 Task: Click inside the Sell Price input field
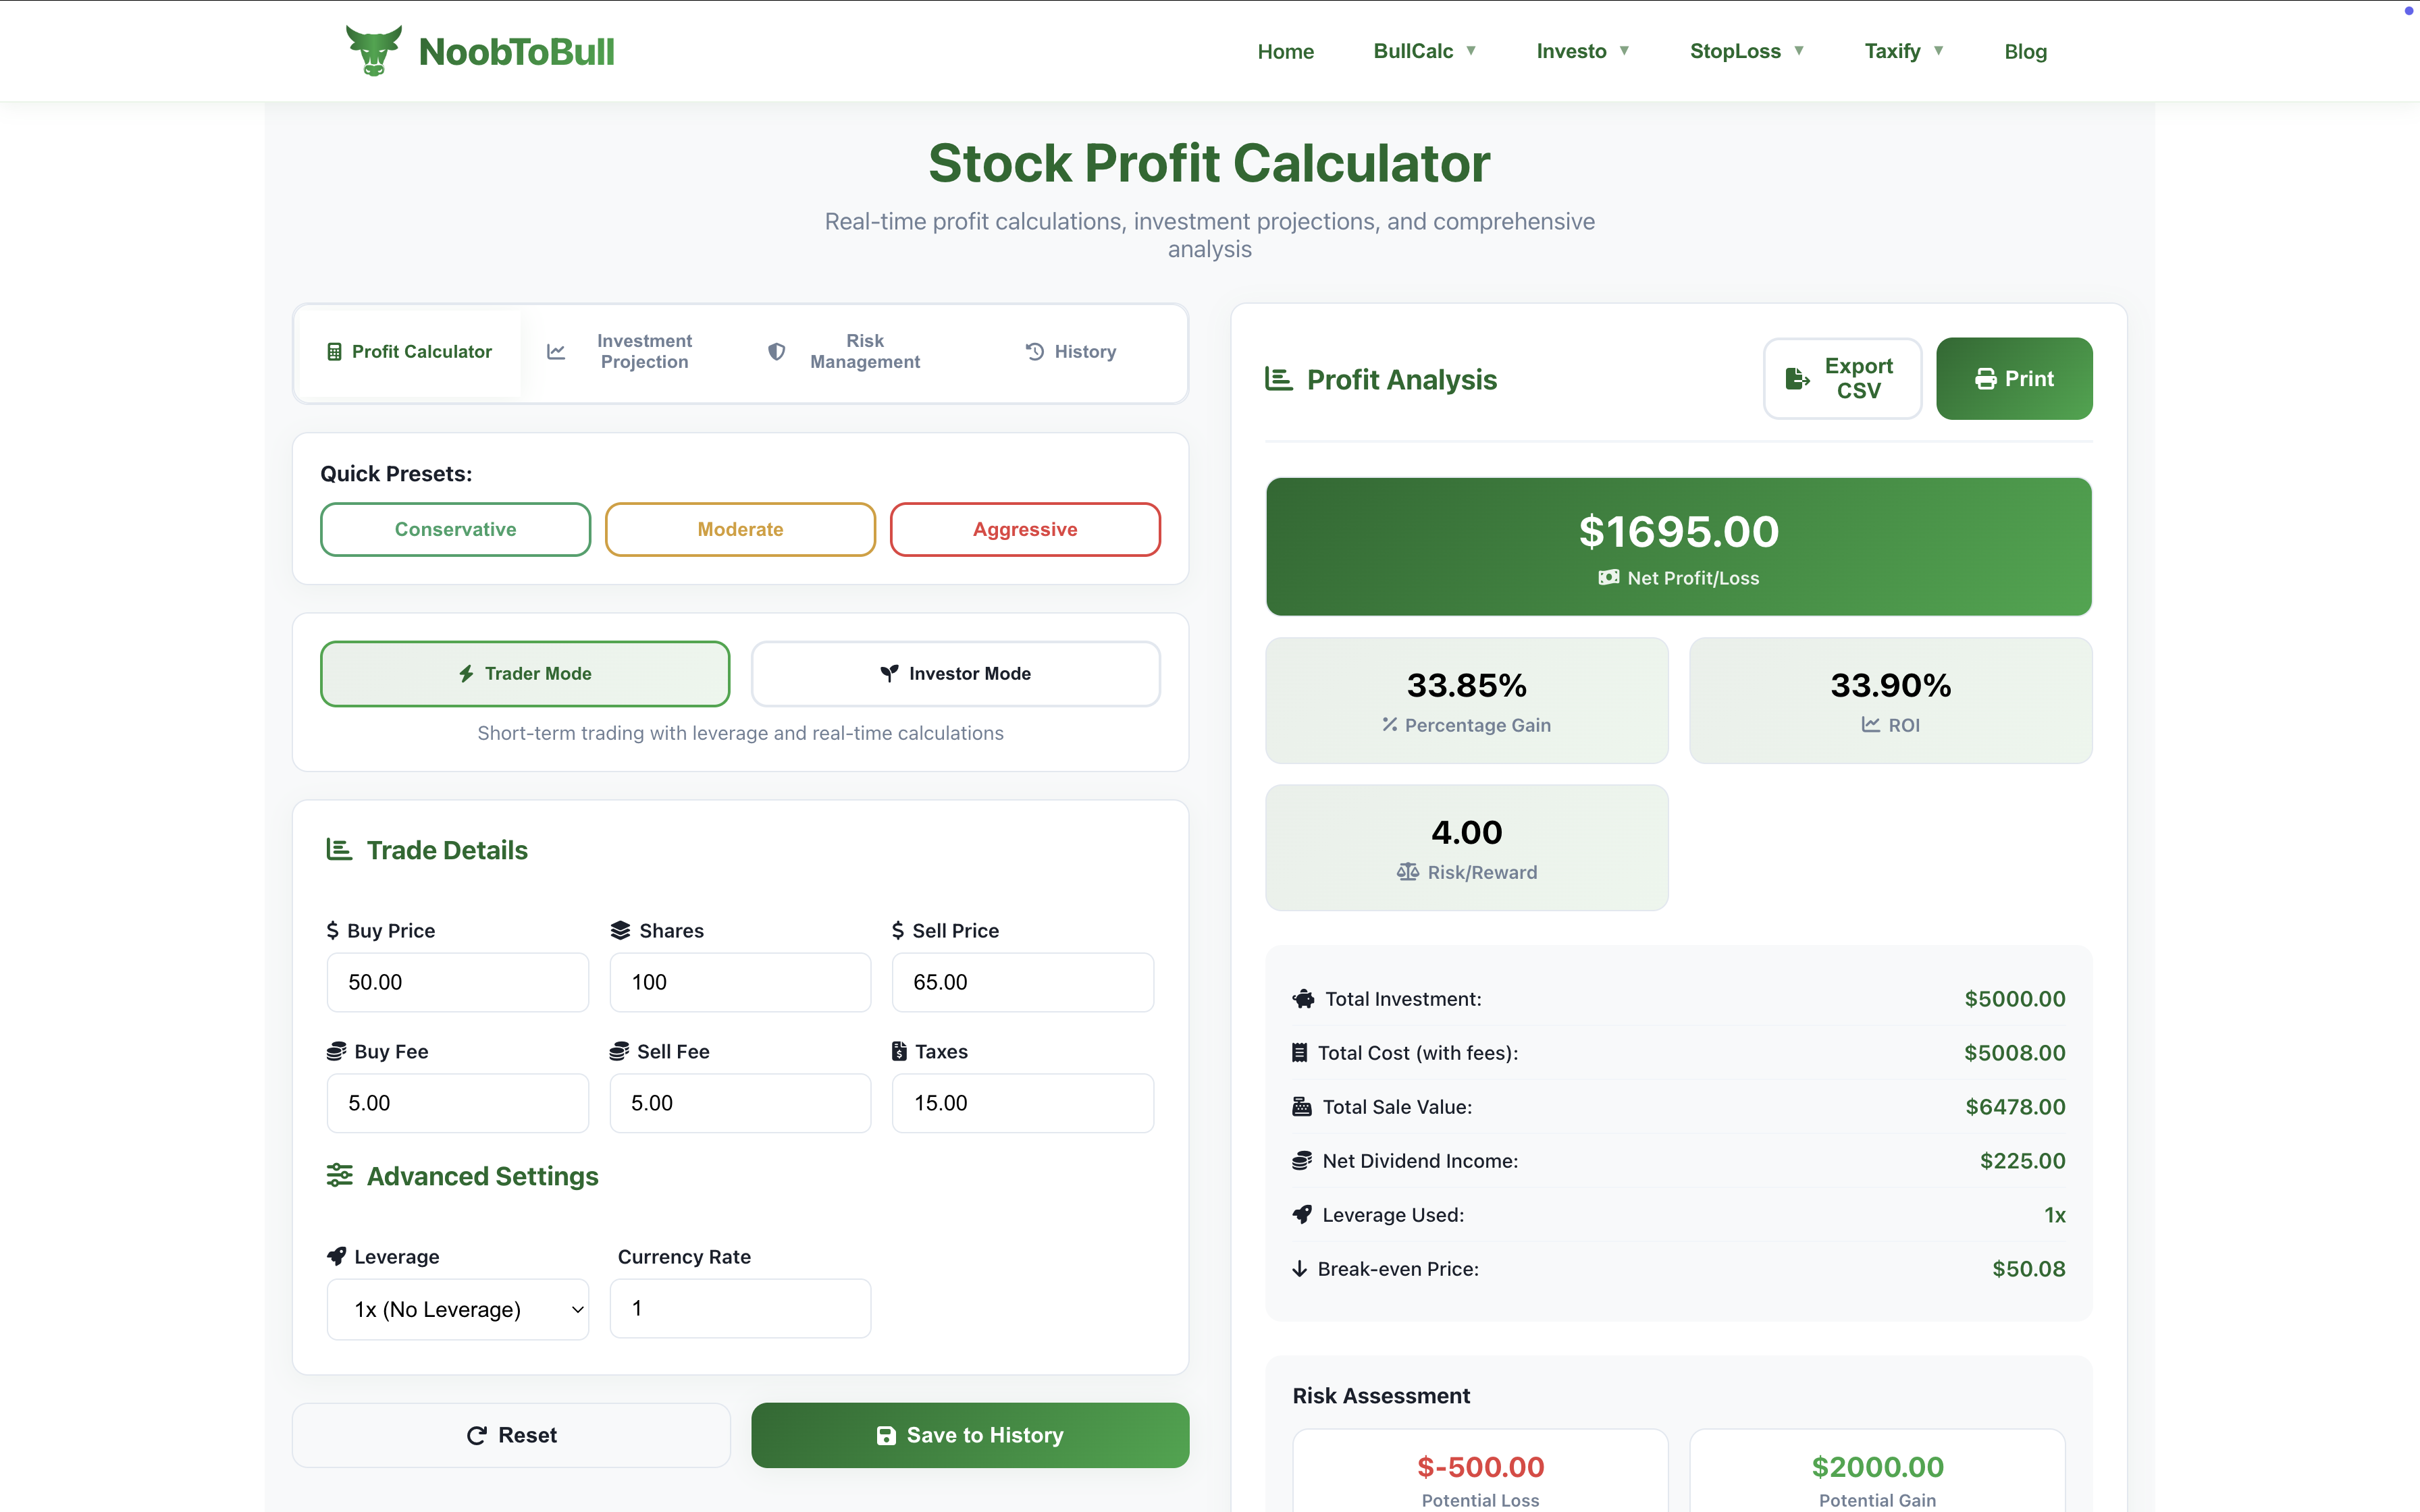point(1023,982)
